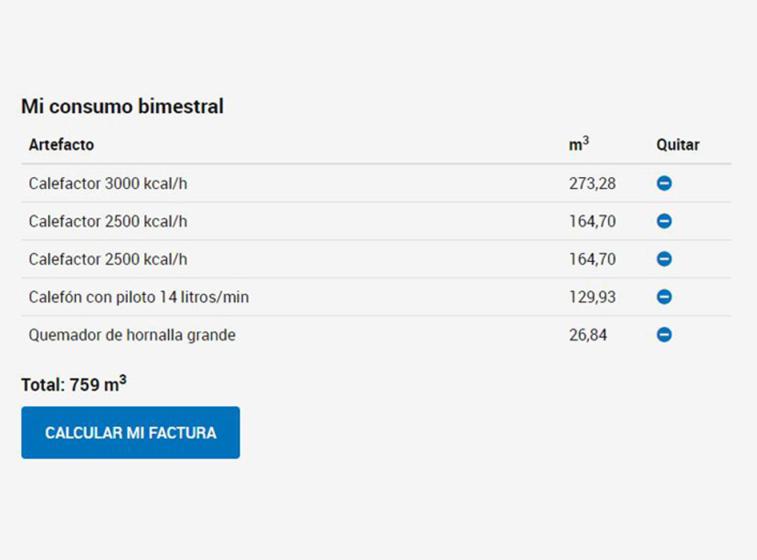Remove the second Calefactor 2500 kcal/h entry
Viewport: 757px width, 560px height.
pyautogui.click(x=664, y=259)
